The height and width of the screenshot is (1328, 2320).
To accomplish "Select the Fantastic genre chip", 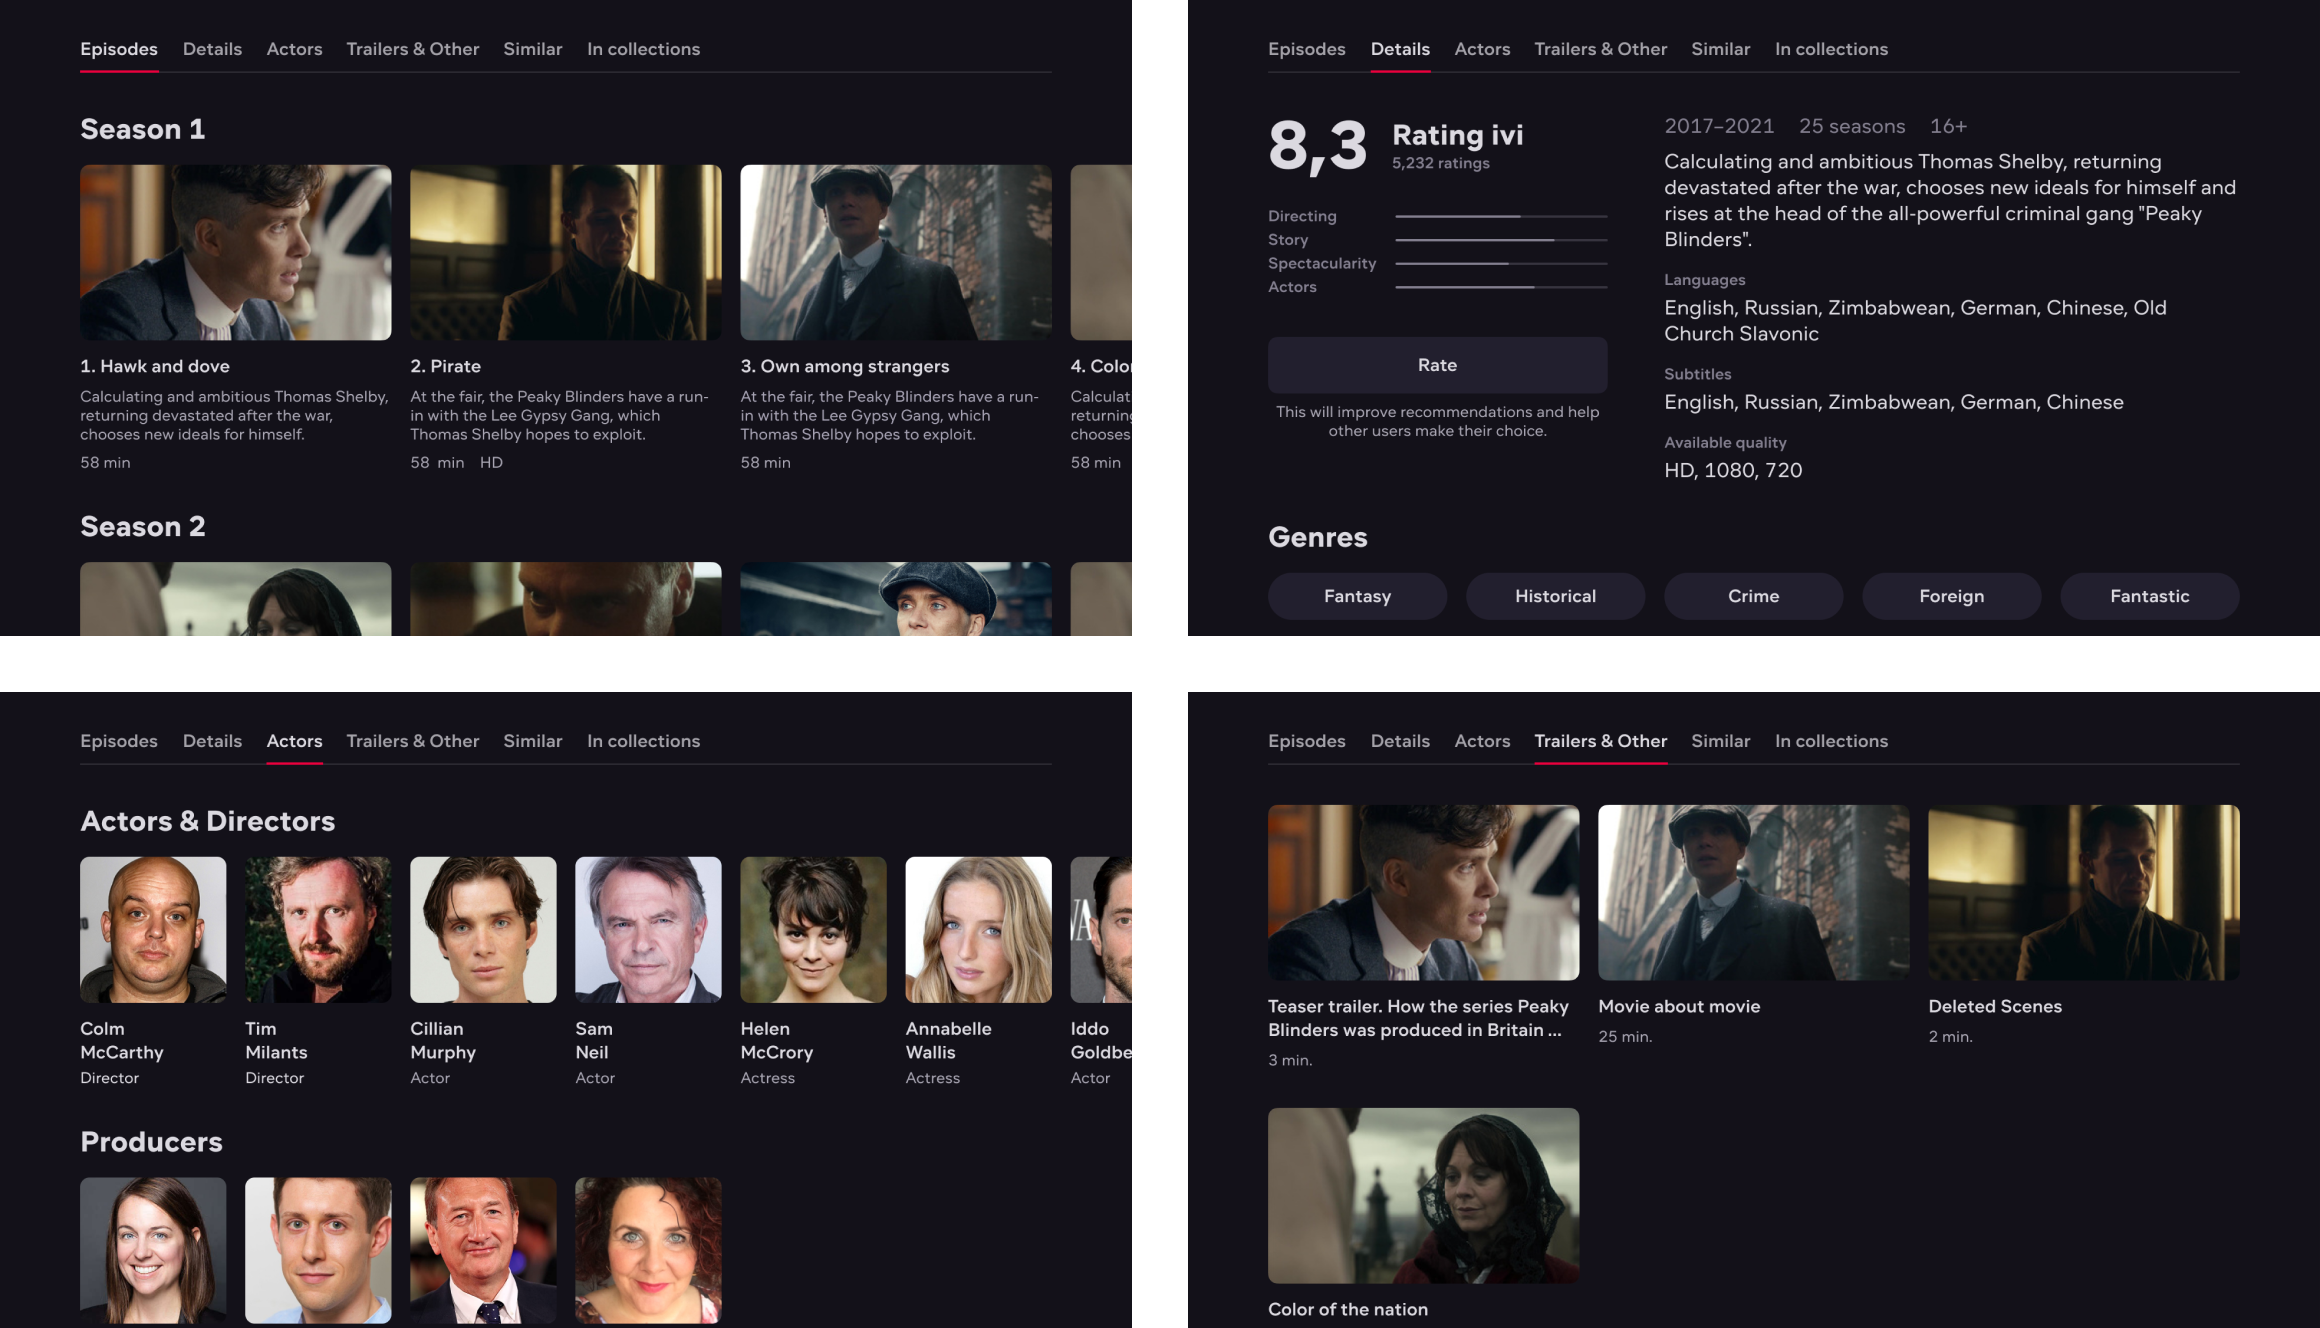I will coord(2149,596).
